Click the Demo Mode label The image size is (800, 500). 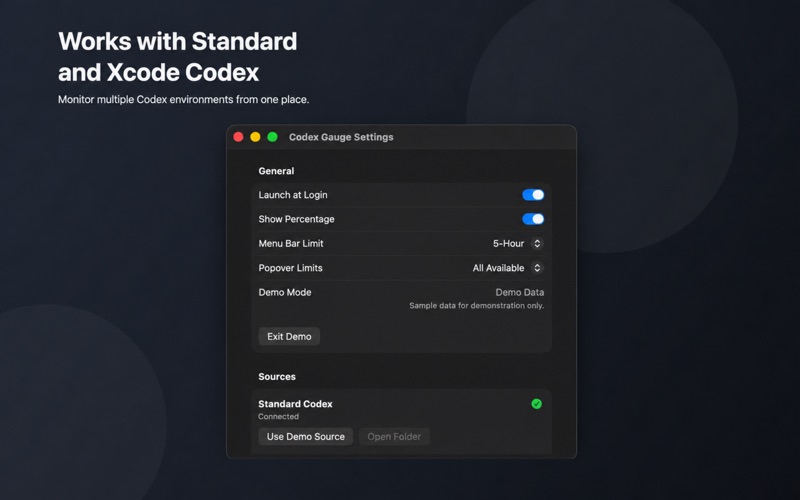click(x=285, y=292)
